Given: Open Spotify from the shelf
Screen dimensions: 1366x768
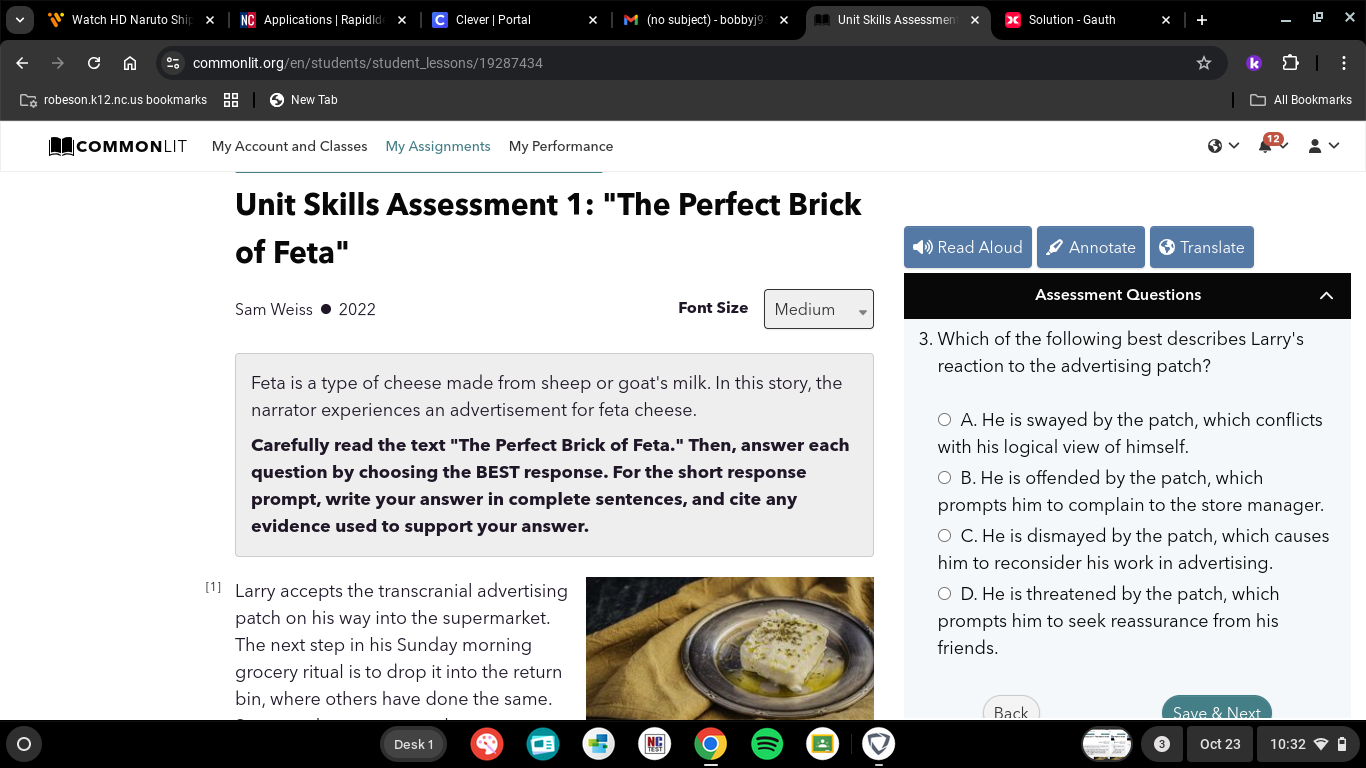Looking at the screenshot, I should [x=767, y=744].
